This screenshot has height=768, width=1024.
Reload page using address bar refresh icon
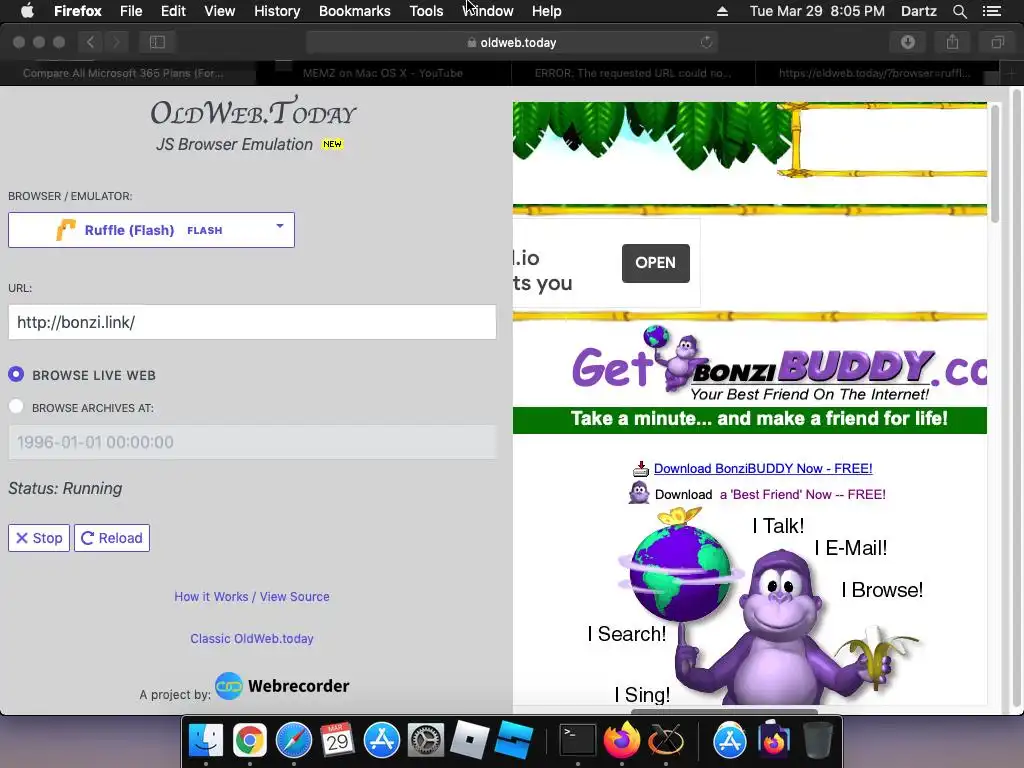706,42
